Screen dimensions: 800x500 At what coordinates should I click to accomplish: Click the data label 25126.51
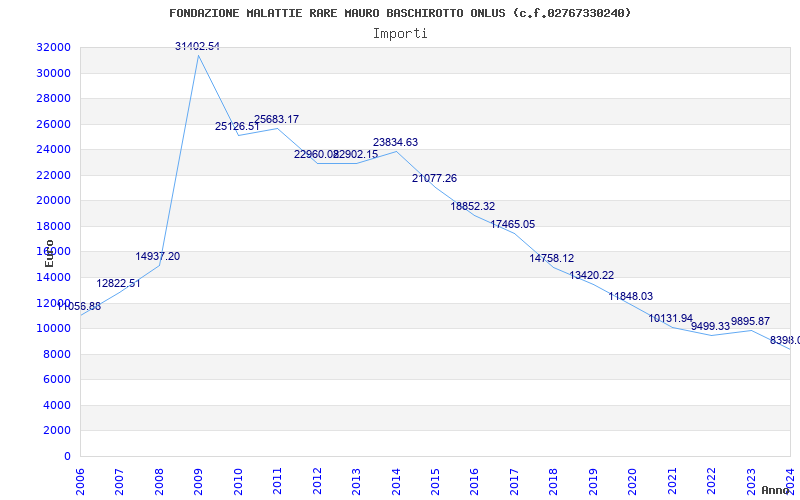[237, 127]
